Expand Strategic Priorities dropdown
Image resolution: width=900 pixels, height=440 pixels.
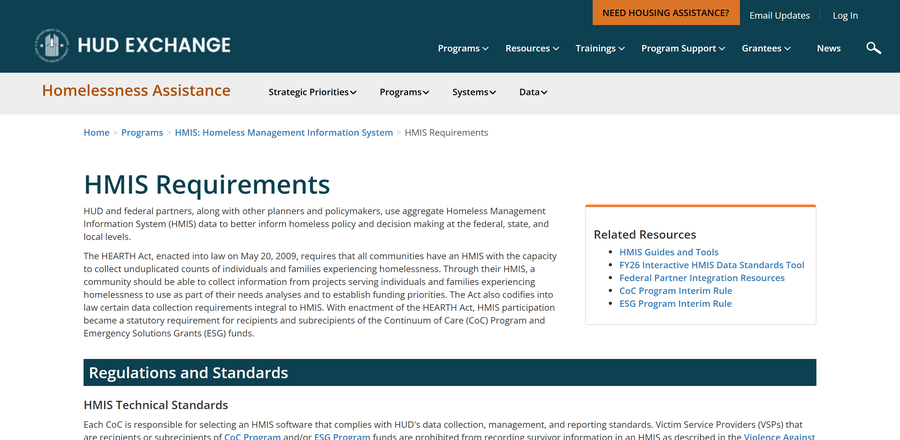click(312, 92)
